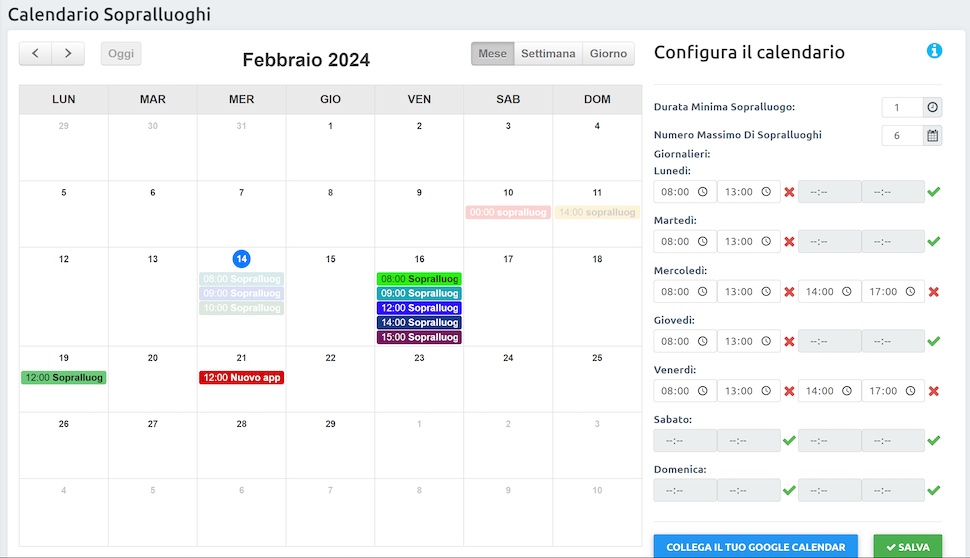The image size is (970, 558).
Task: Click the Martedì 13:00 end time field
Action: (x=749, y=241)
